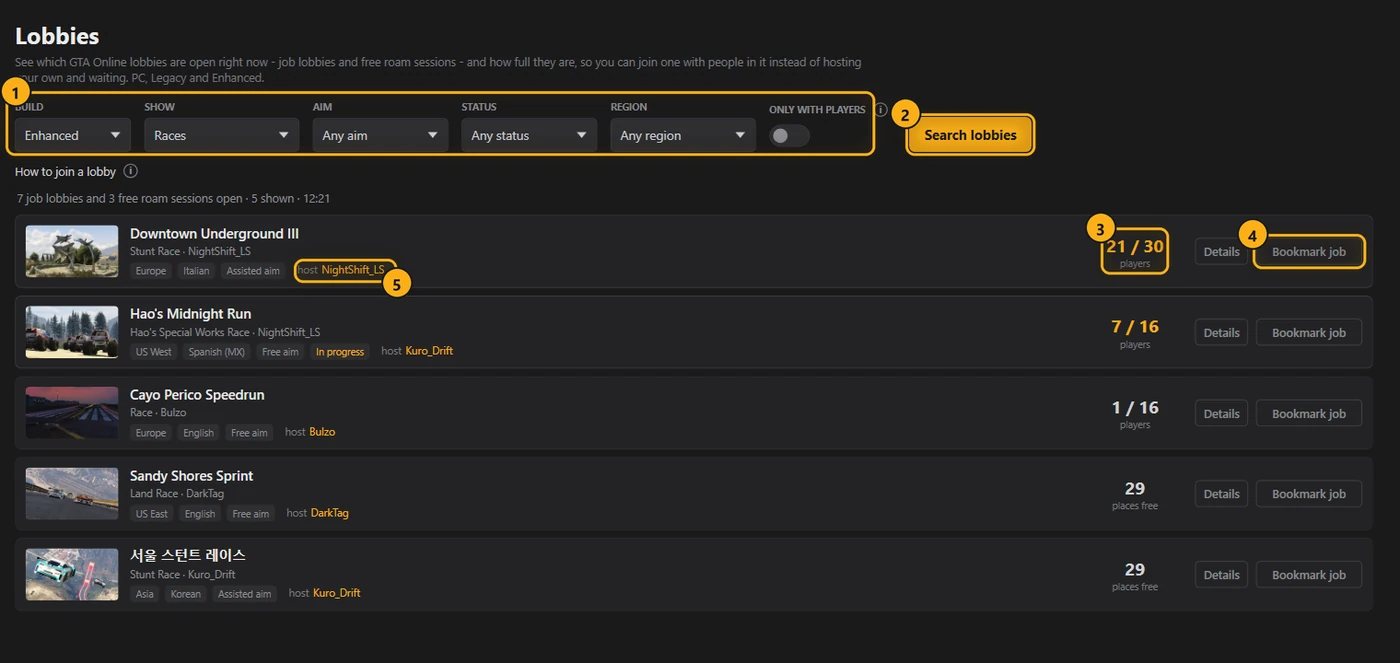Open host link Bulzo on Cayo Perico Speedrun
This screenshot has width=1400, height=663.
pos(322,432)
